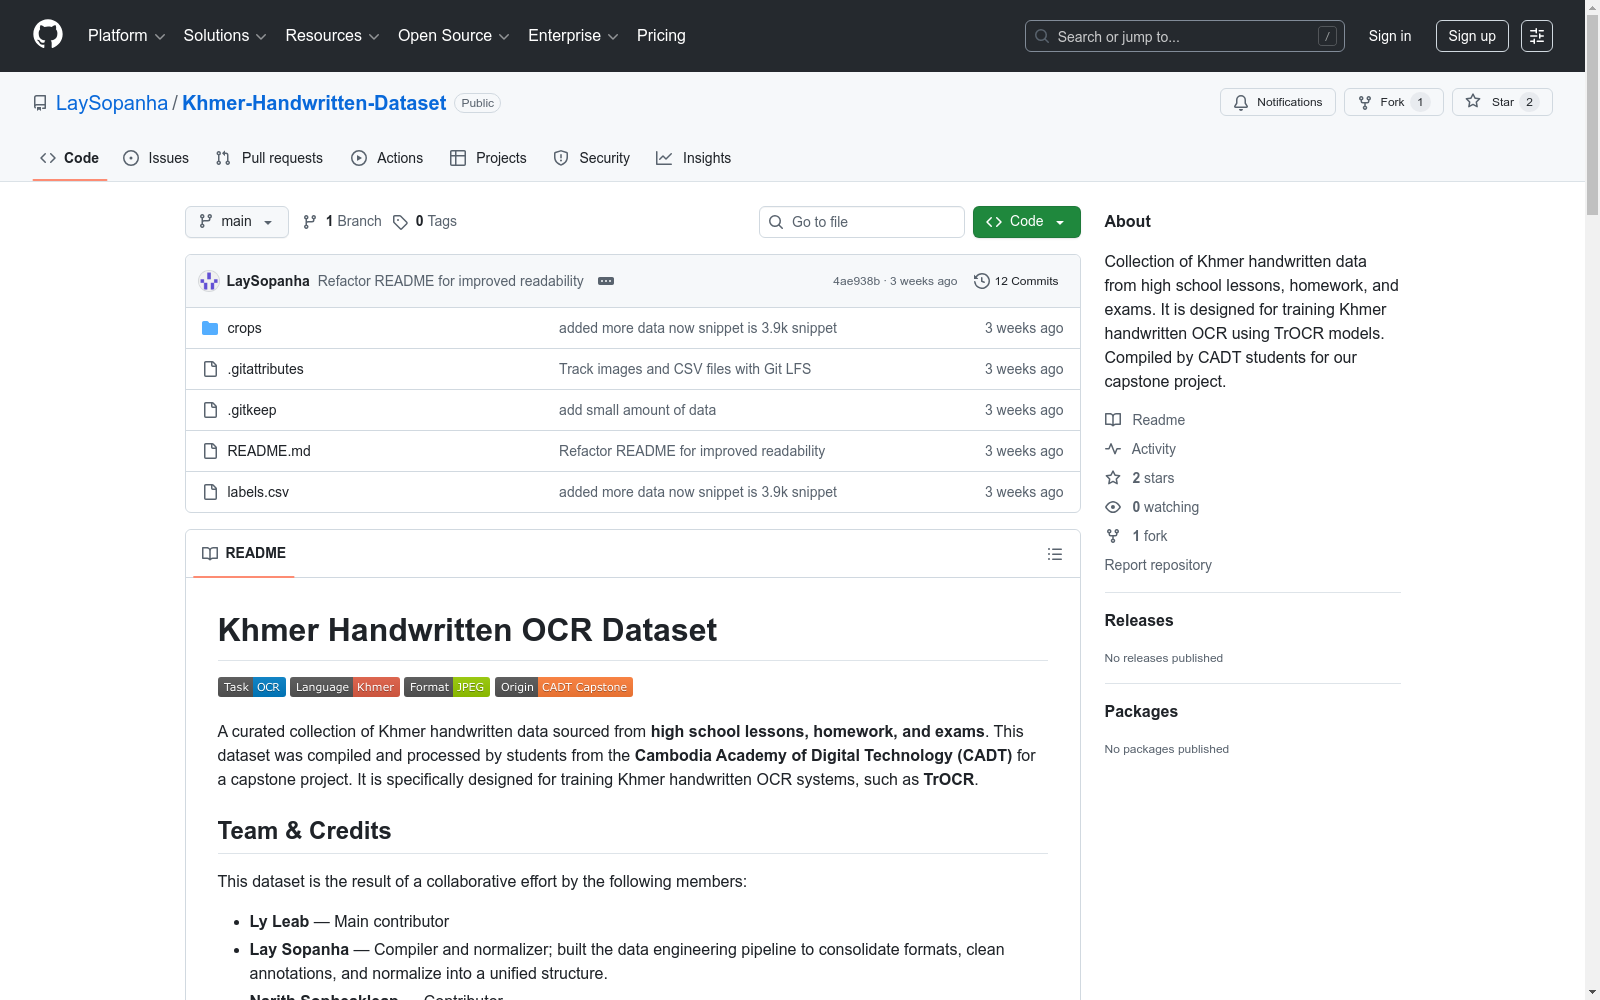Image resolution: width=1600 pixels, height=1000 pixels.
Task: Focus the Go to file search field
Action: pos(862,222)
